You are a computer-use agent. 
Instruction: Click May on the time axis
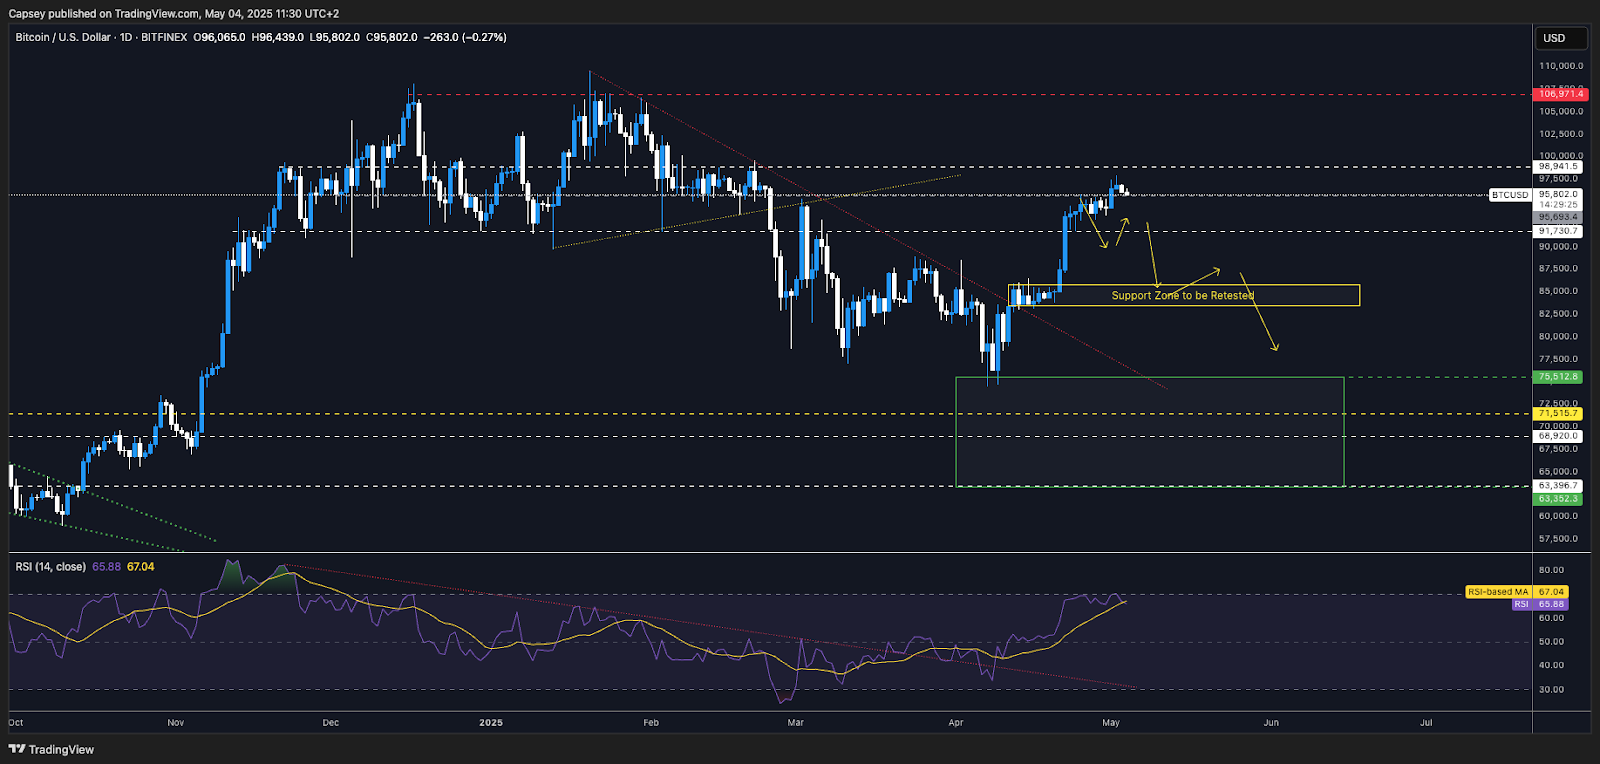tap(1111, 722)
